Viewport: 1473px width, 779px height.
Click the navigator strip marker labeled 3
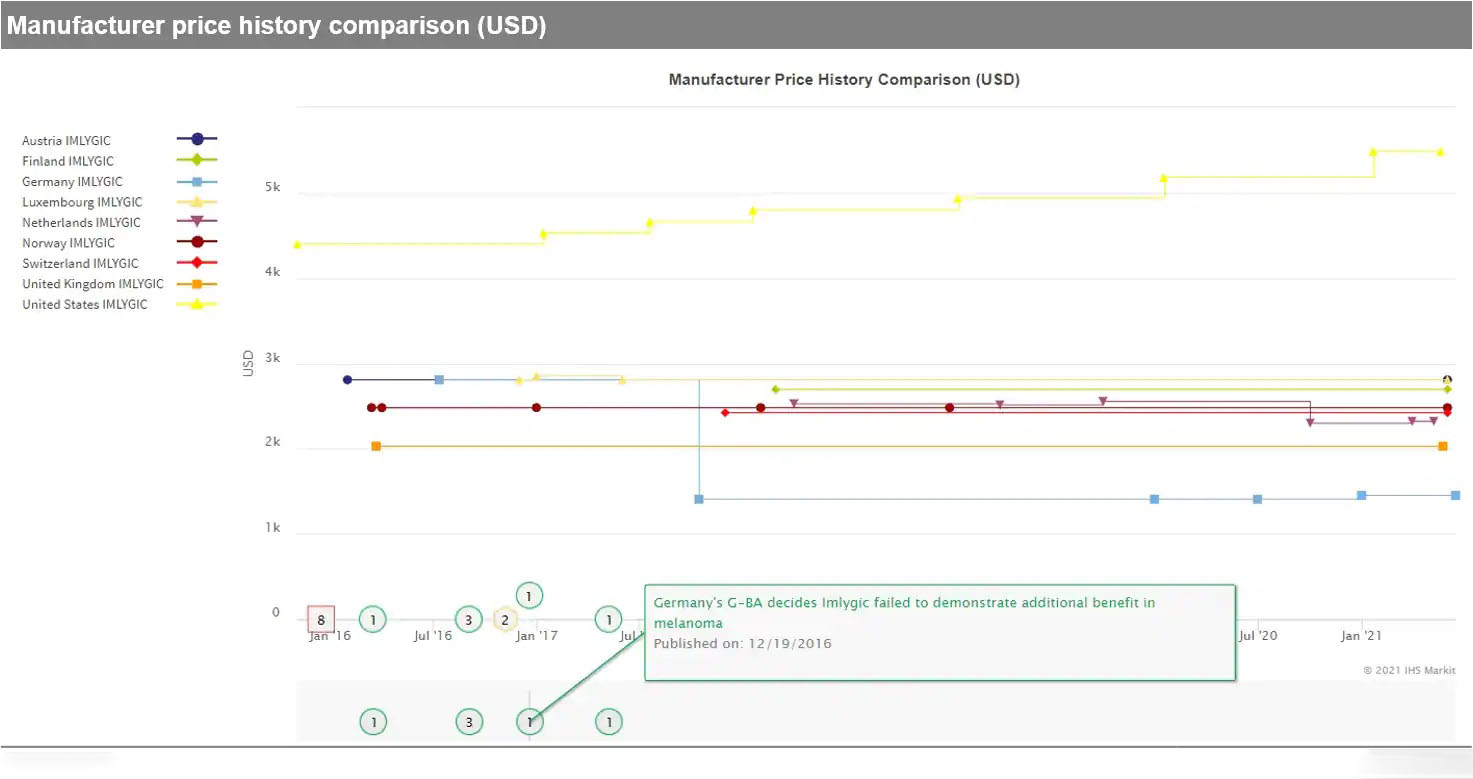pyautogui.click(x=468, y=722)
